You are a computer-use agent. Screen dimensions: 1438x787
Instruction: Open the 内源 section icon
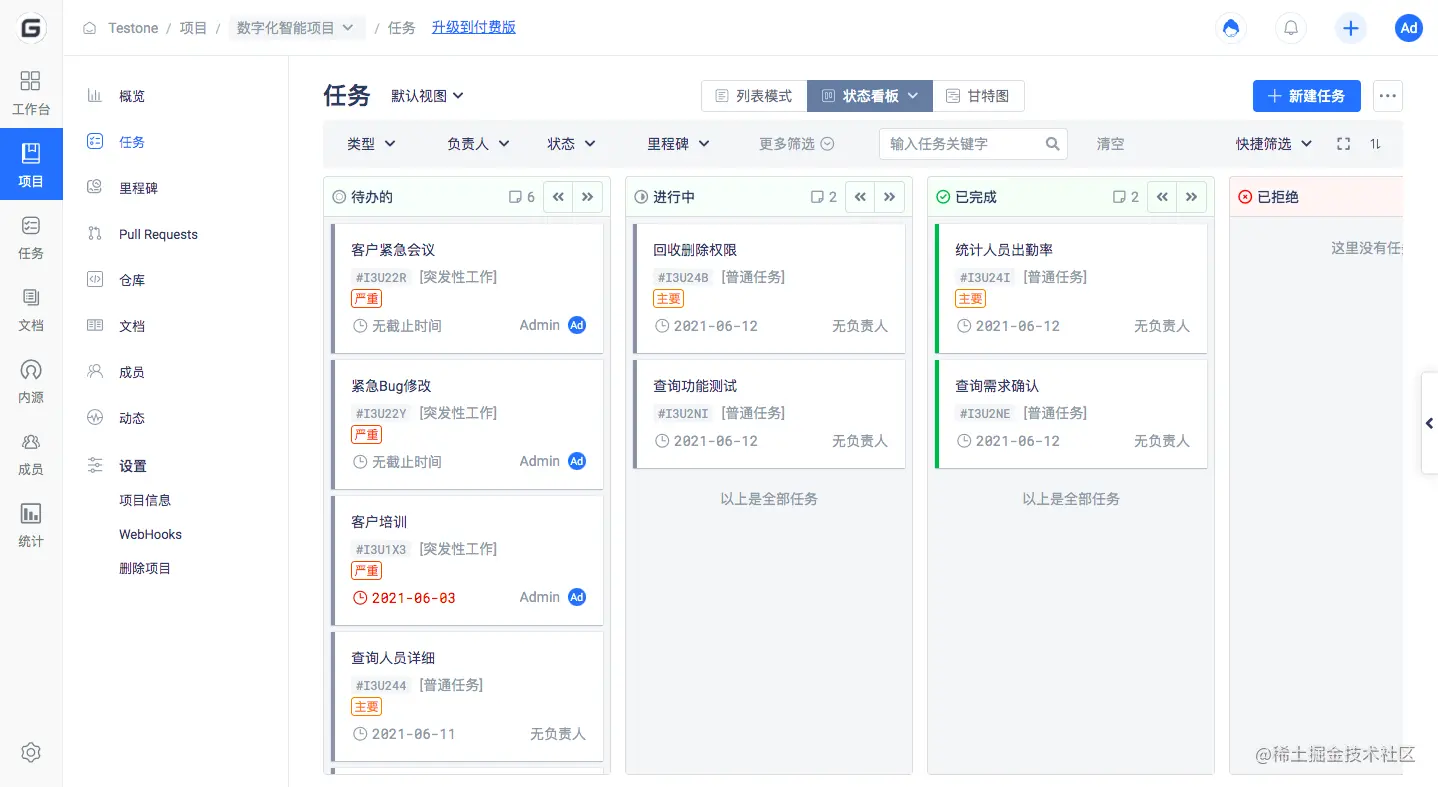pos(31,380)
